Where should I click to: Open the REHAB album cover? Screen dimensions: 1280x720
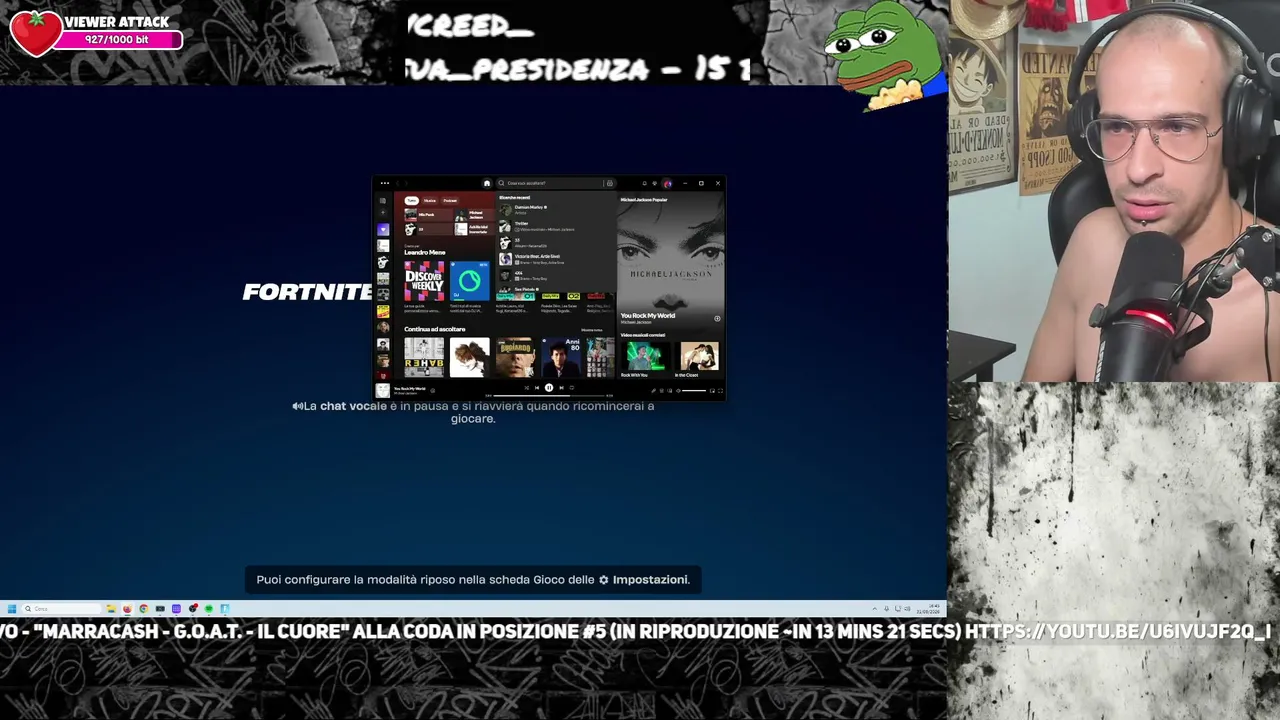[x=424, y=357]
